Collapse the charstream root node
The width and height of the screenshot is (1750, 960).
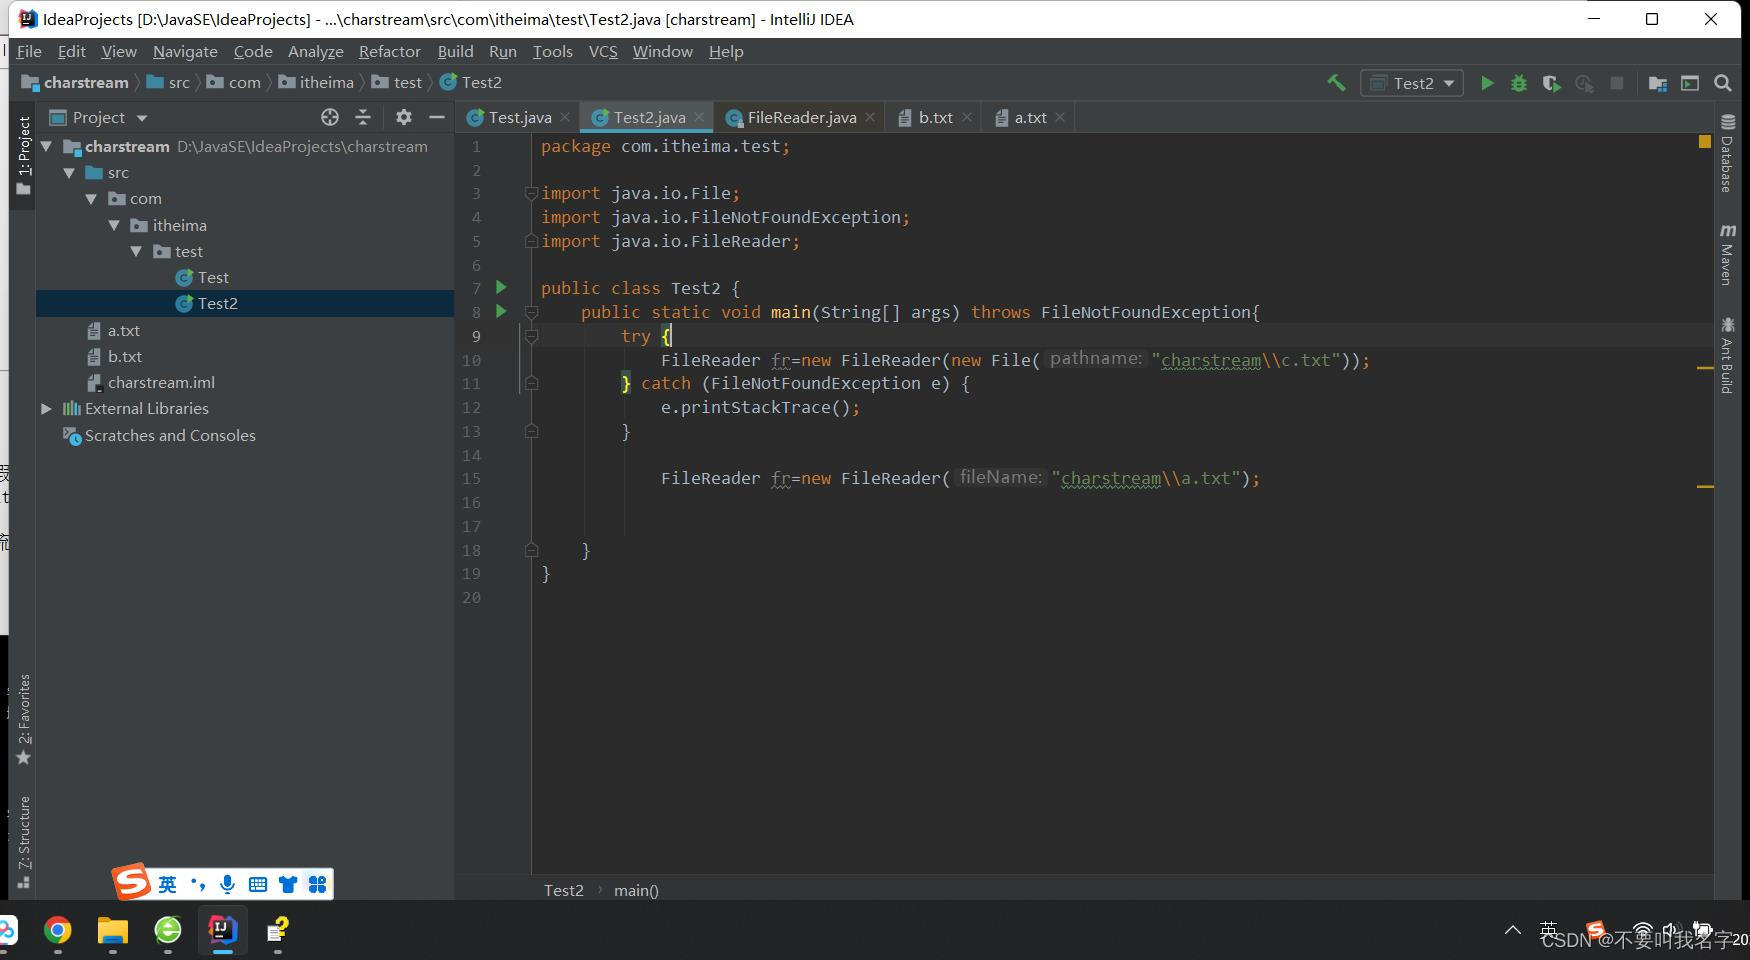(x=46, y=146)
